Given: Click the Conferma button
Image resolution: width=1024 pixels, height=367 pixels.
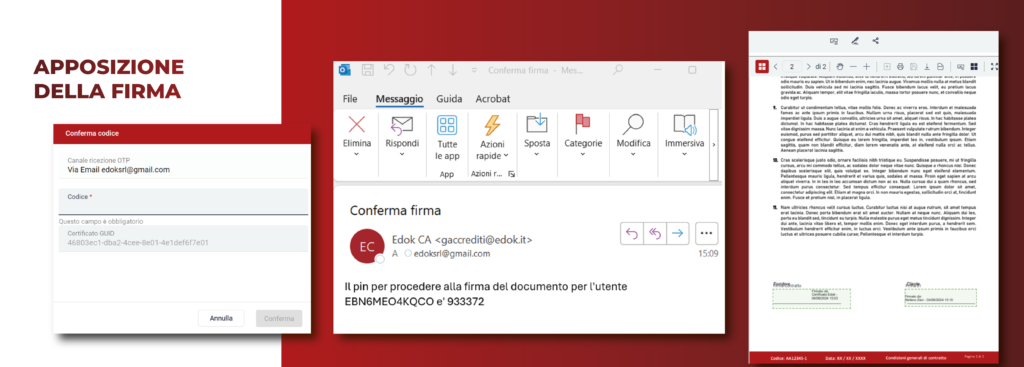Looking at the screenshot, I should pyautogui.click(x=280, y=318).
